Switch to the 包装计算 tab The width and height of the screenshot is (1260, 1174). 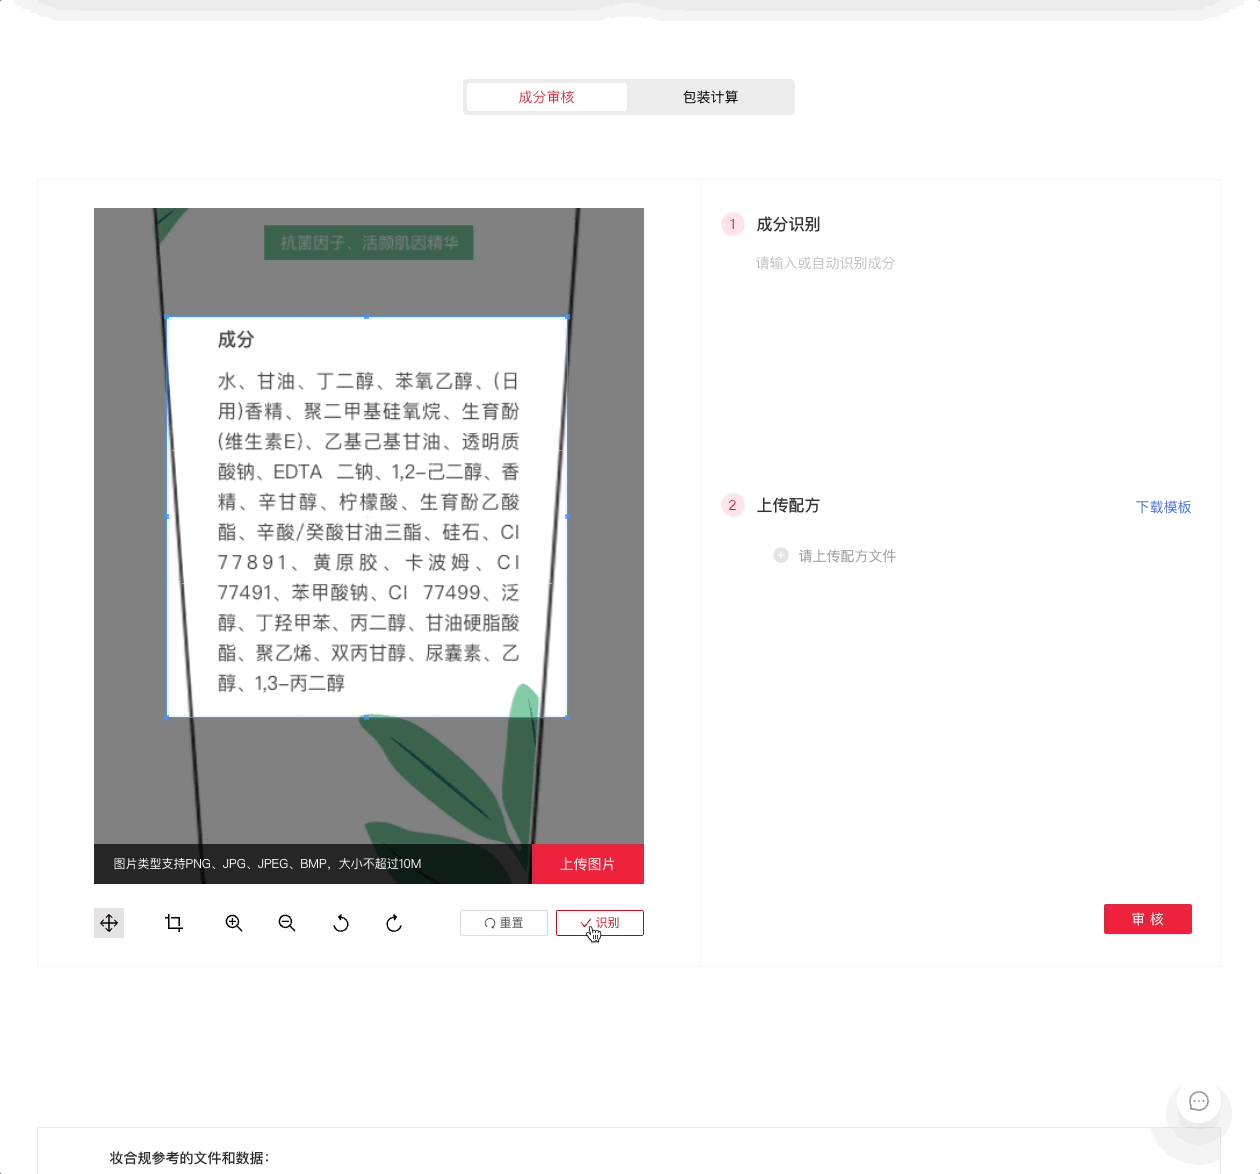[710, 97]
